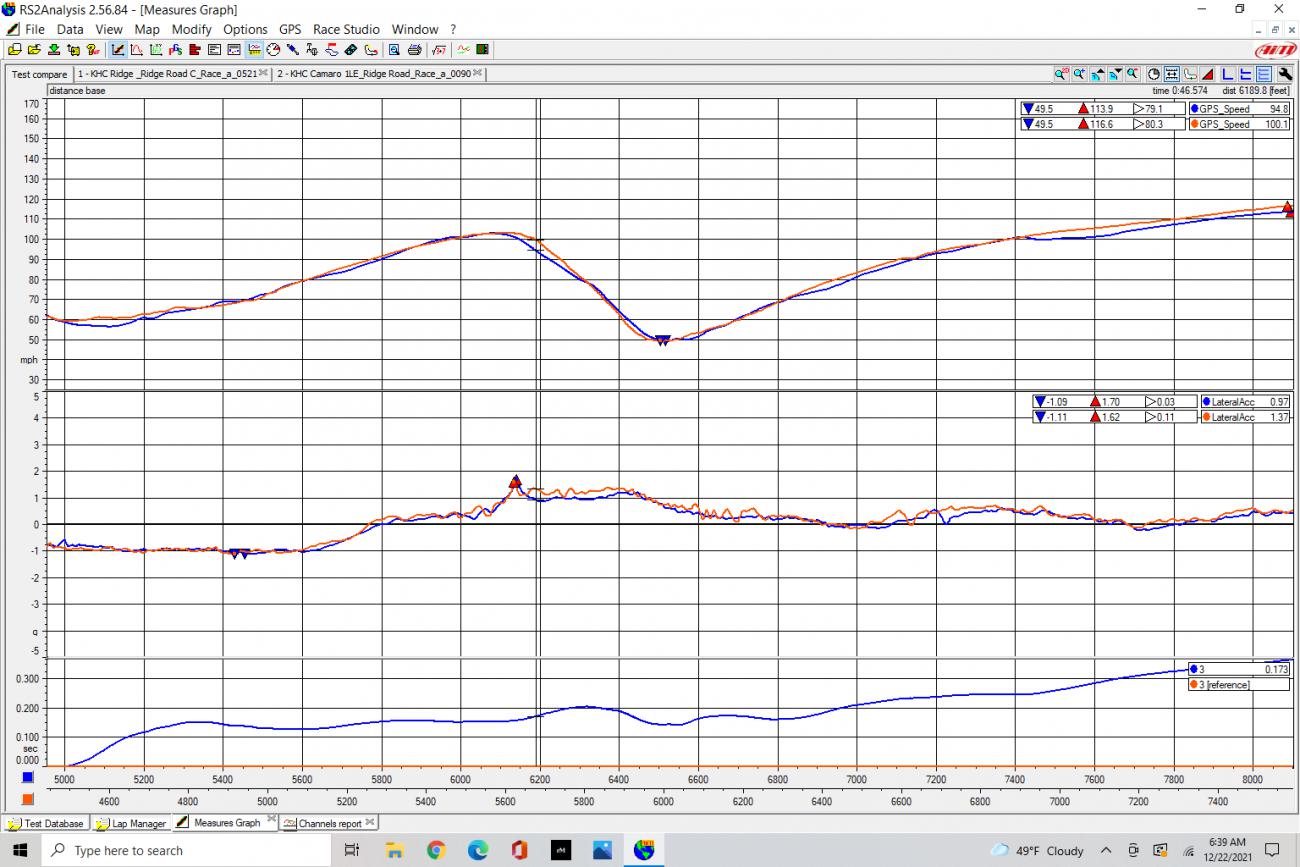Open the Data menu
Viewport: 1300px width, 867px height.
coord(70,29)
